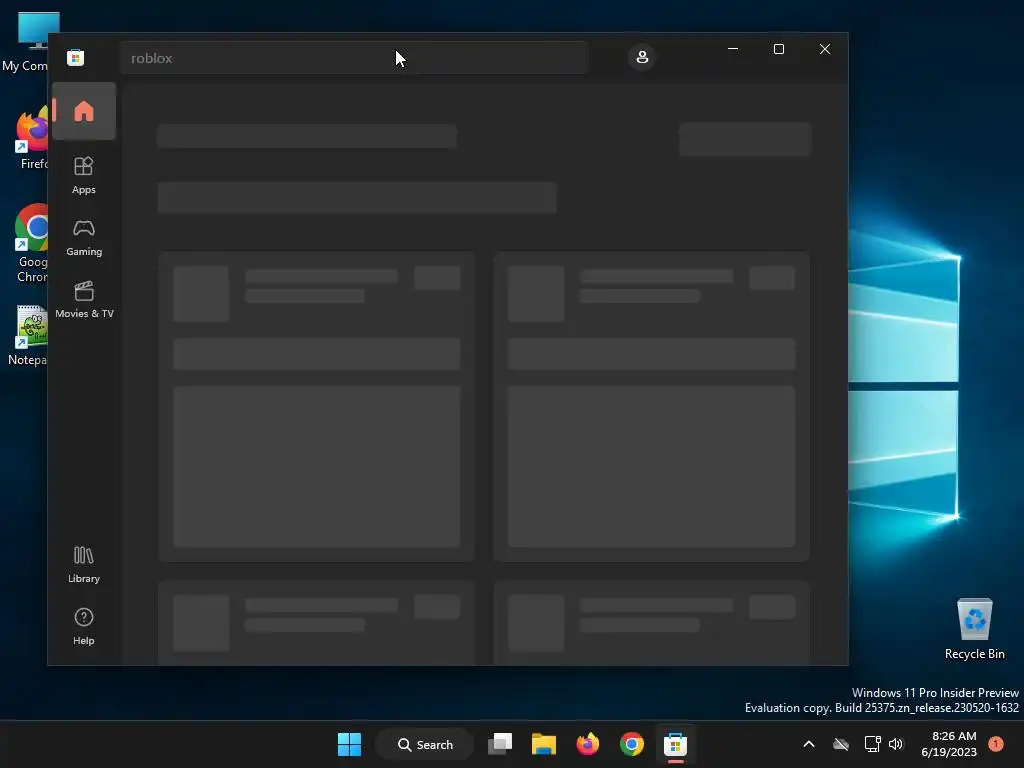Launch Firefox from the taskbar
Screen dimensions: 1024x768
pyautogui.click(x=588, y=744)
